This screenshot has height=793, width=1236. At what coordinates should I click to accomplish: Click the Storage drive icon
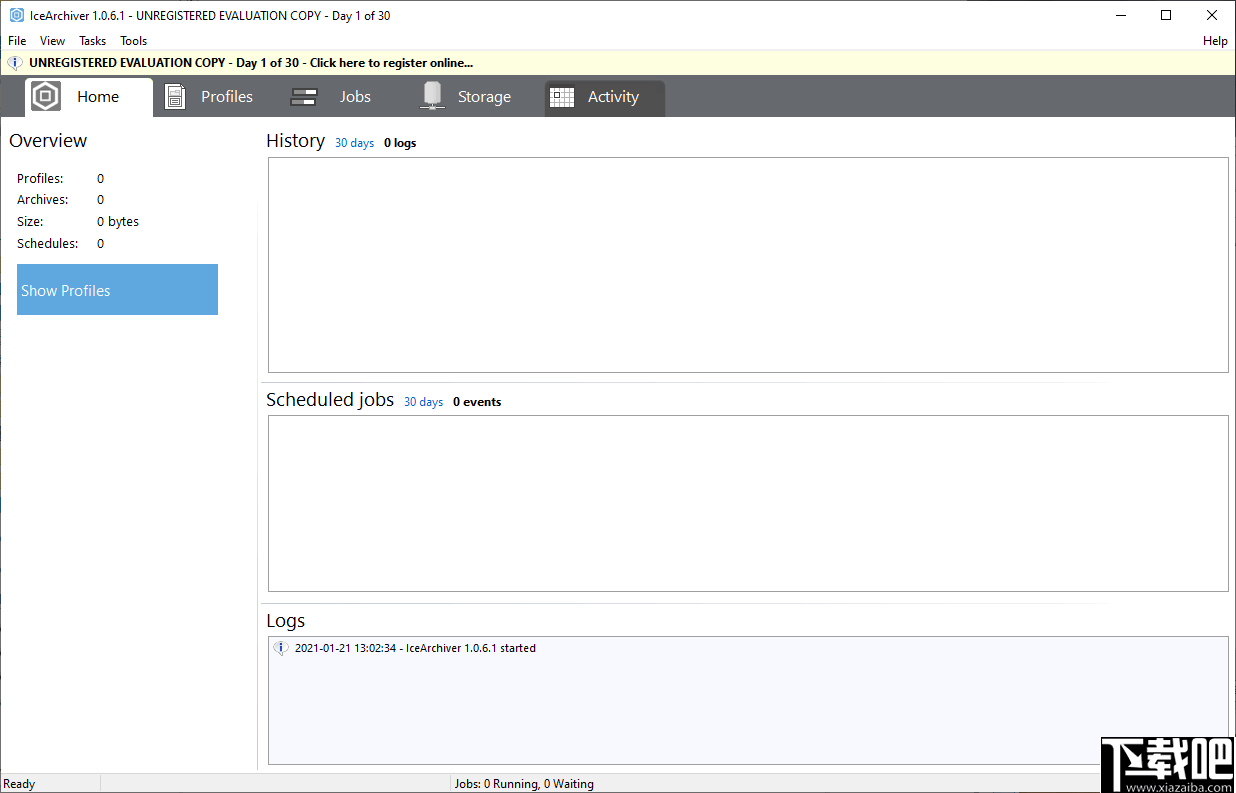click(432, 96)
